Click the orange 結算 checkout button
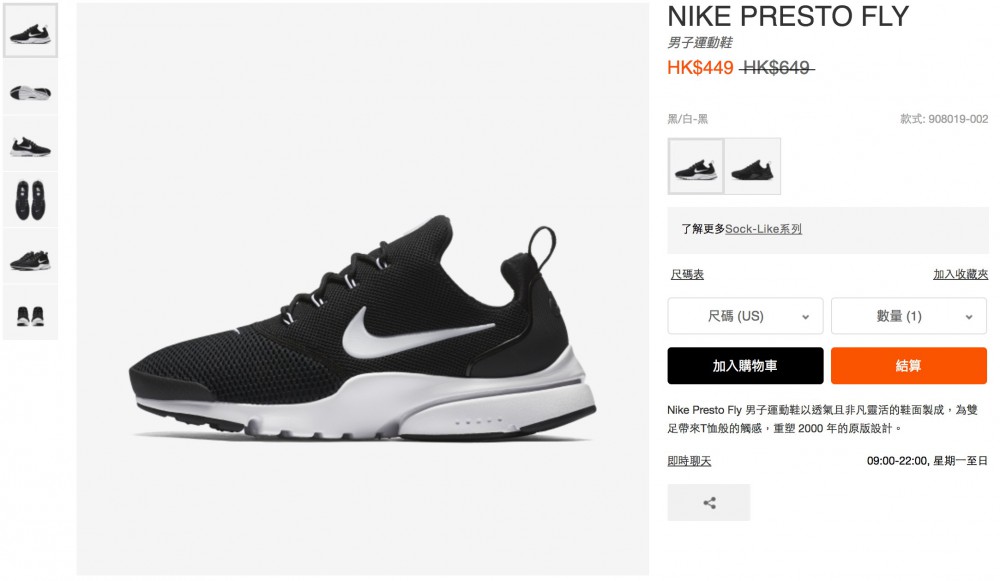The height and width of the screenshot is (581, 1000). point(909,365)
